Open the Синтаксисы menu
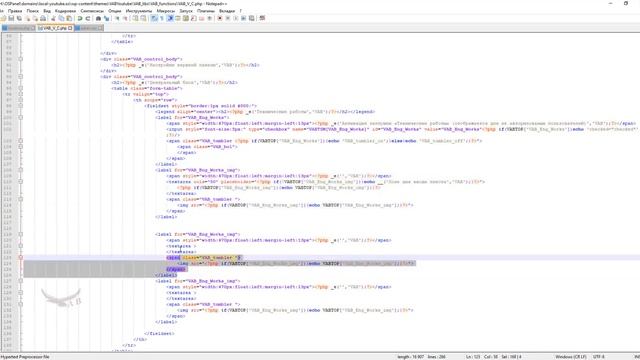Screen dimensions: 640x360 point(92,11)
